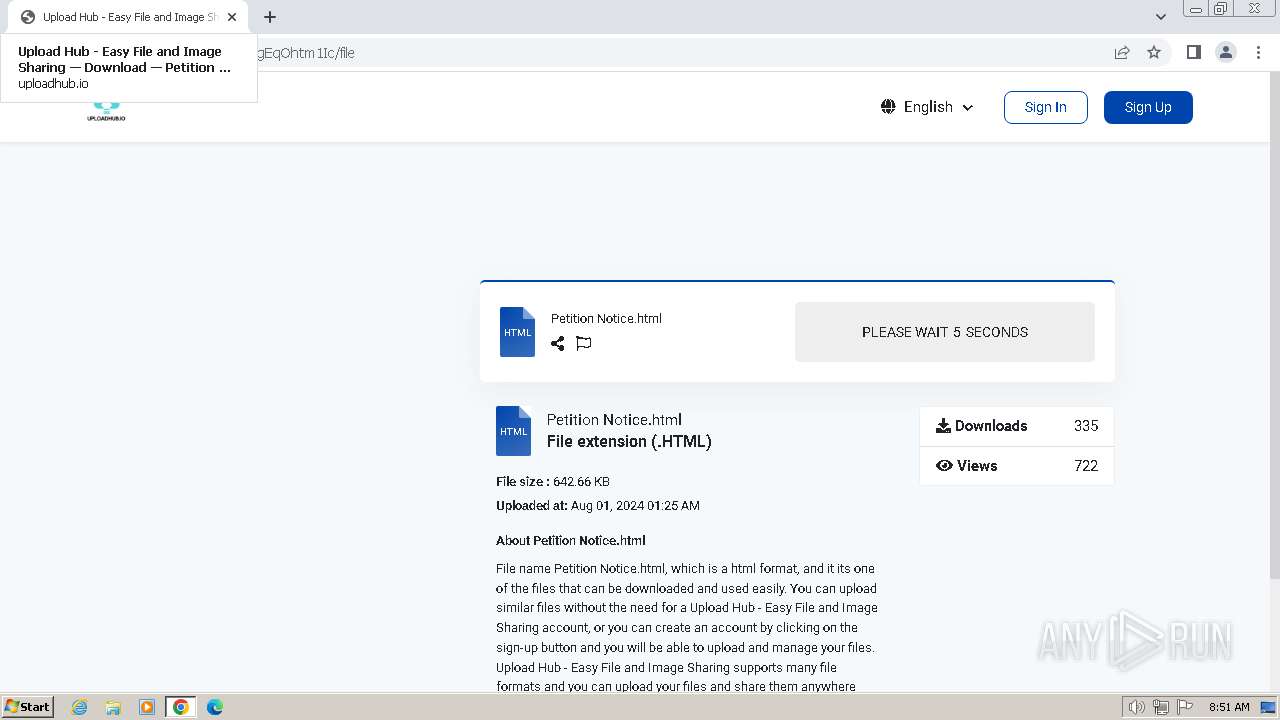
Task: Click the Downloads count 335
Action: pyautogui.click(x=1086, y=426)
